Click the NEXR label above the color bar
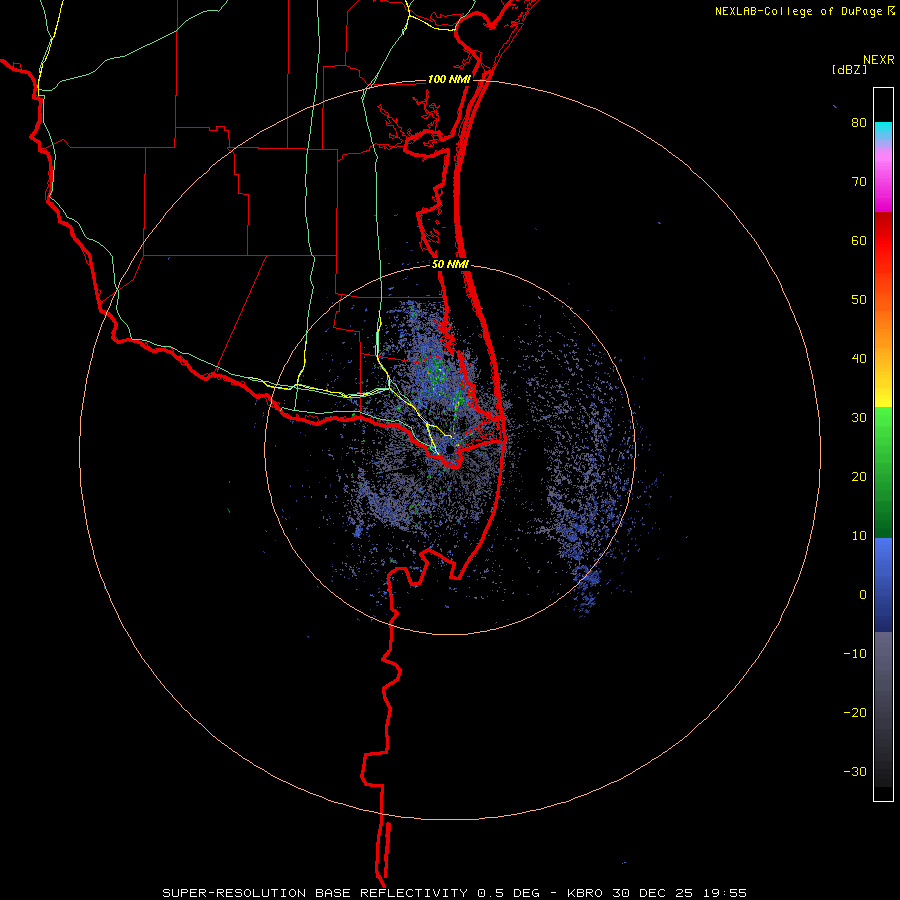900x900 pixels. 879,60
